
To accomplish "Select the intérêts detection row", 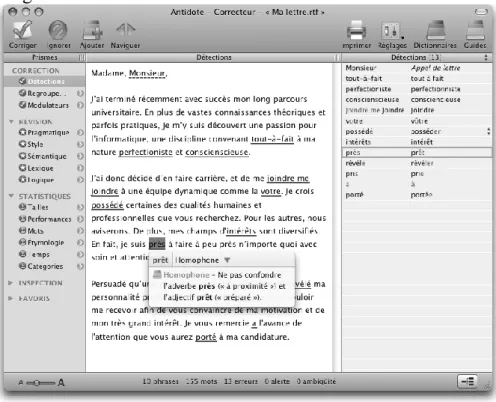I will point(417,142).
